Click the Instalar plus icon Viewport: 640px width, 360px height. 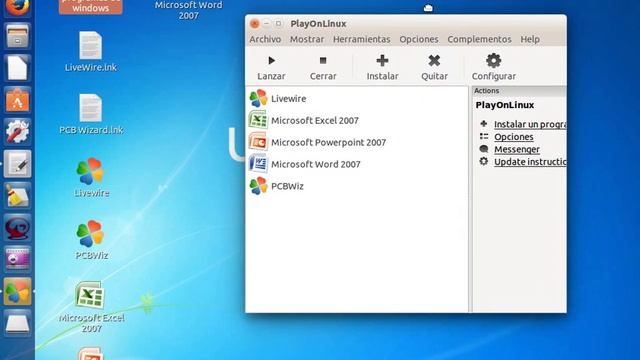coord(382,60)
